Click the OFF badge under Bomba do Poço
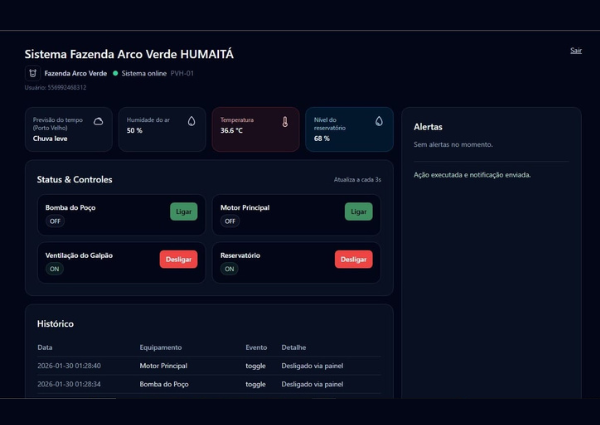The height and width of the screenshot is (425, 600). click(x=54, y=221)
